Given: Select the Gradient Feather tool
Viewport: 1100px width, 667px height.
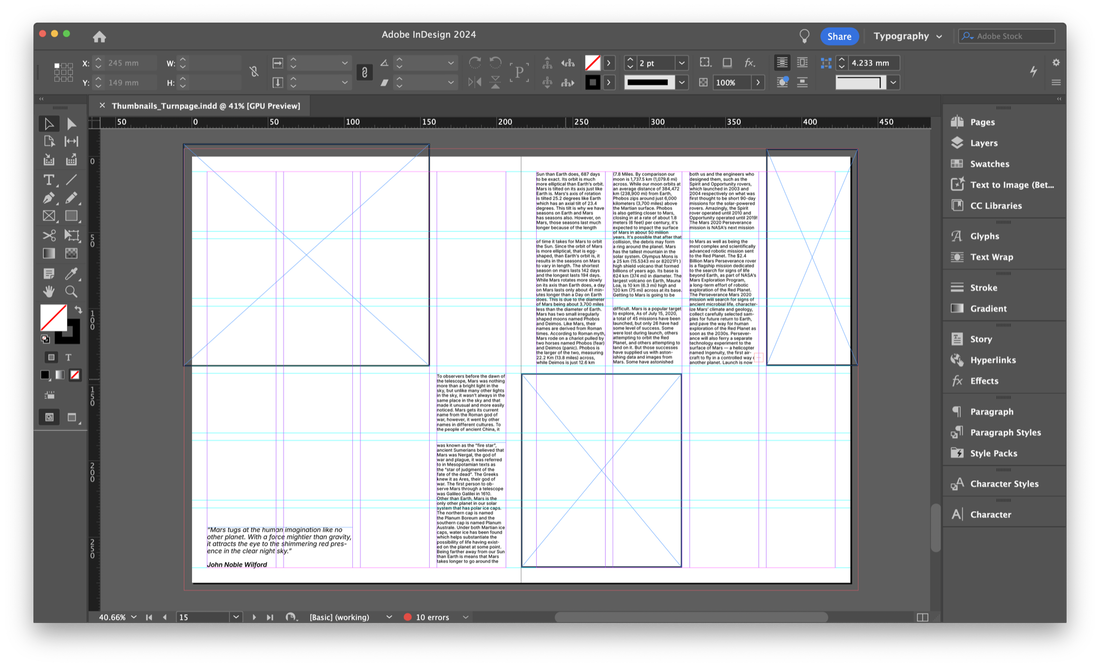Looking at the screenshot, I should pyautogui.click(x=72, y=253).
